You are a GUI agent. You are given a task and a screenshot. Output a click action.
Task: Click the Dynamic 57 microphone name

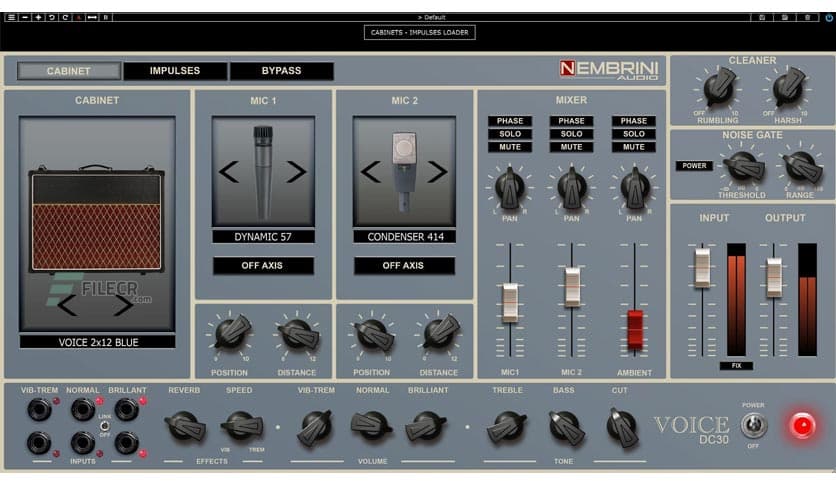click(263, 237)
